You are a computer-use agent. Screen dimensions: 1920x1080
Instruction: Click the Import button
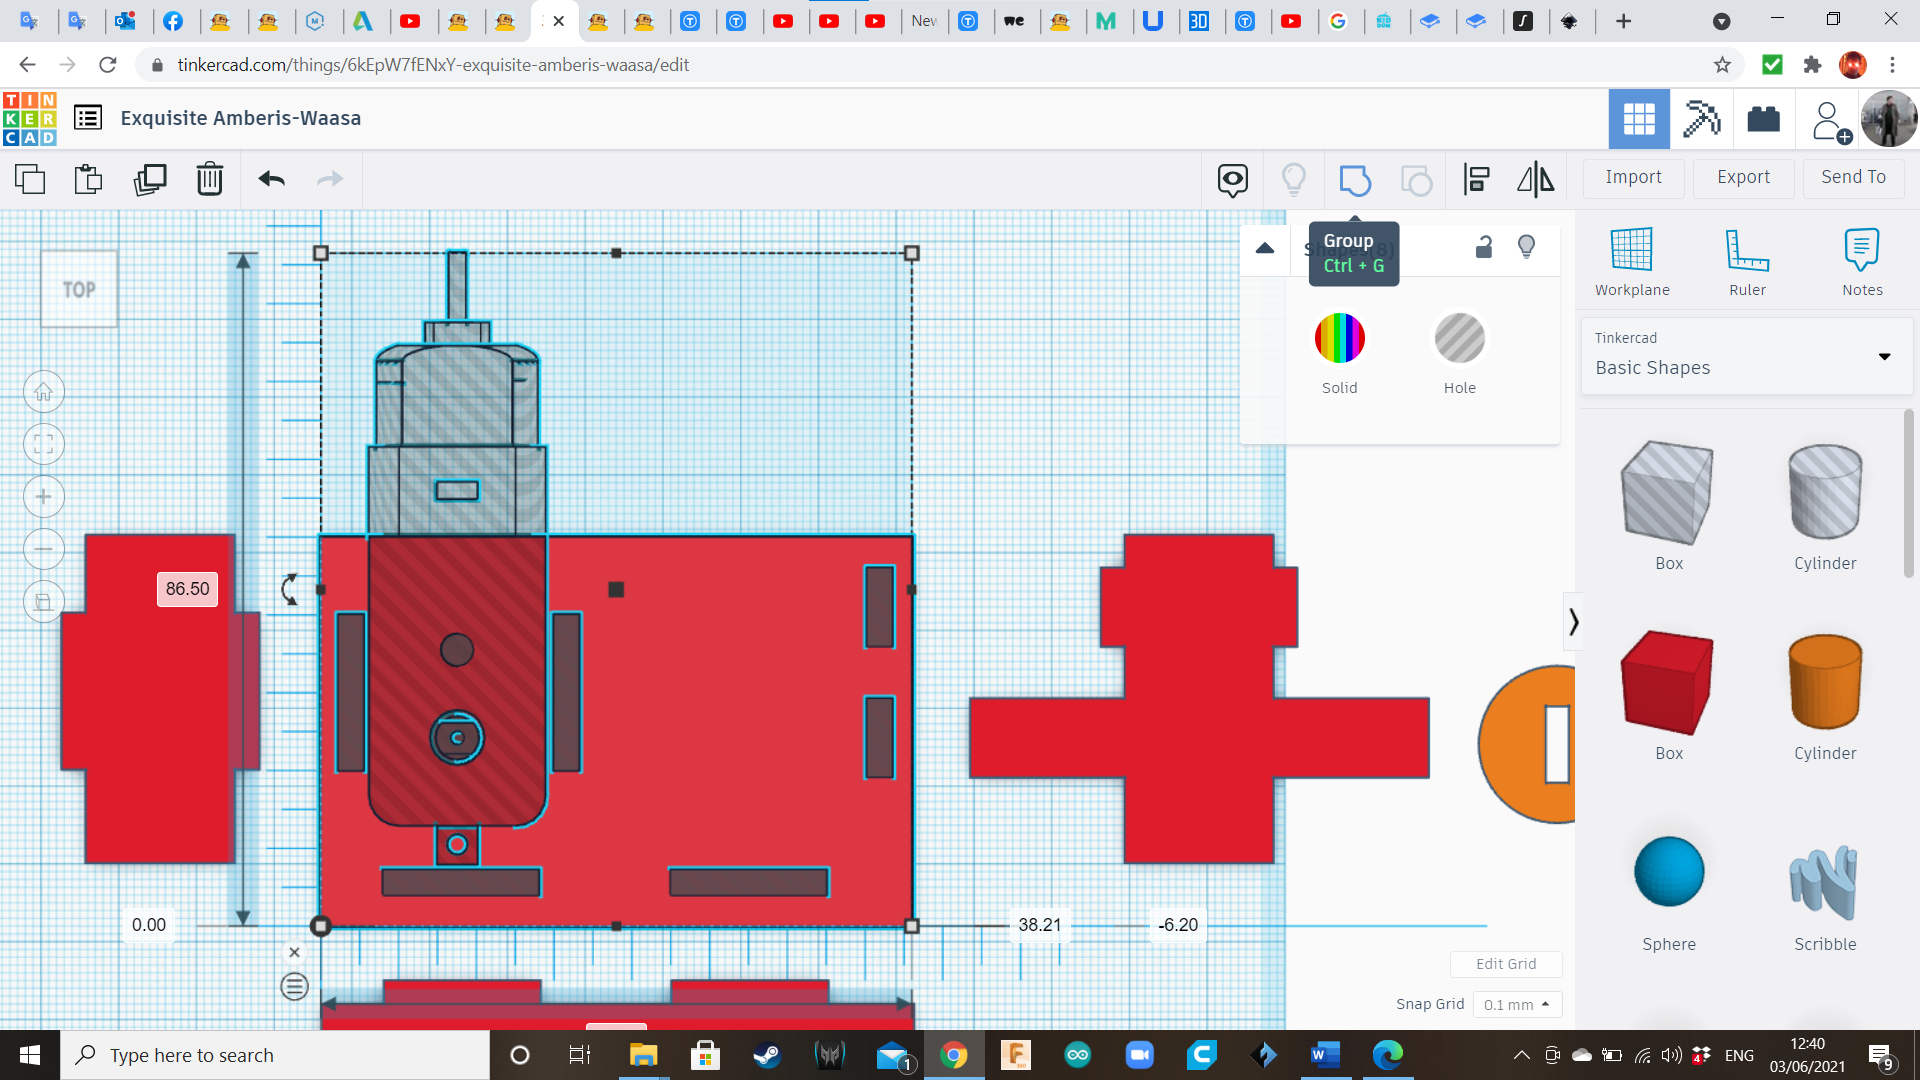point(1633,177)
